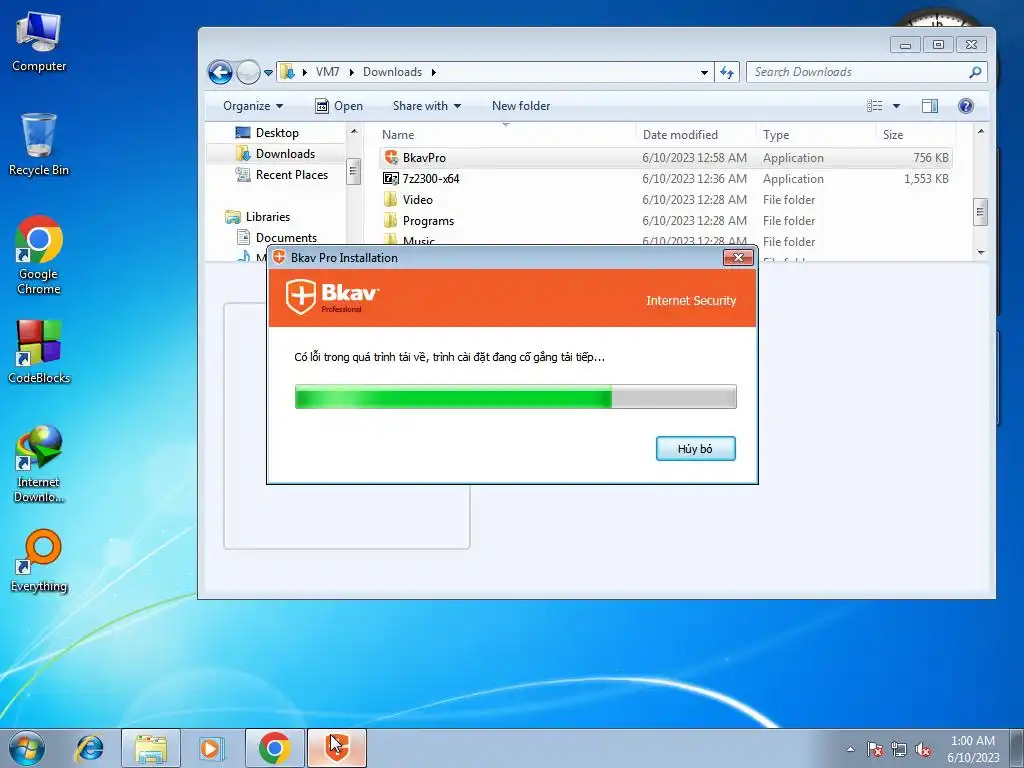This screenshot has width=1024, height=768.
Task: Sort by Name column header
Action: pyautogui.click(x=506, y=135)
